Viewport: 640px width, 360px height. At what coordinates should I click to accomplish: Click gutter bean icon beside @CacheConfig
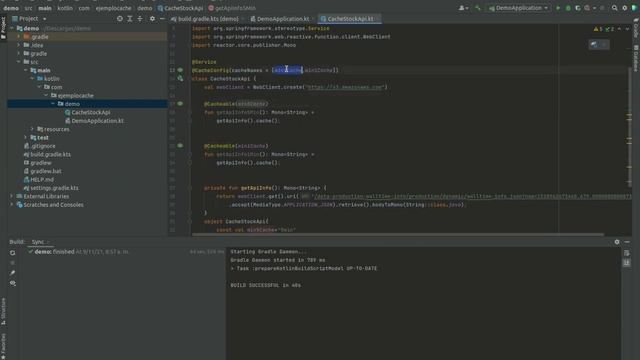pos(180,70)
